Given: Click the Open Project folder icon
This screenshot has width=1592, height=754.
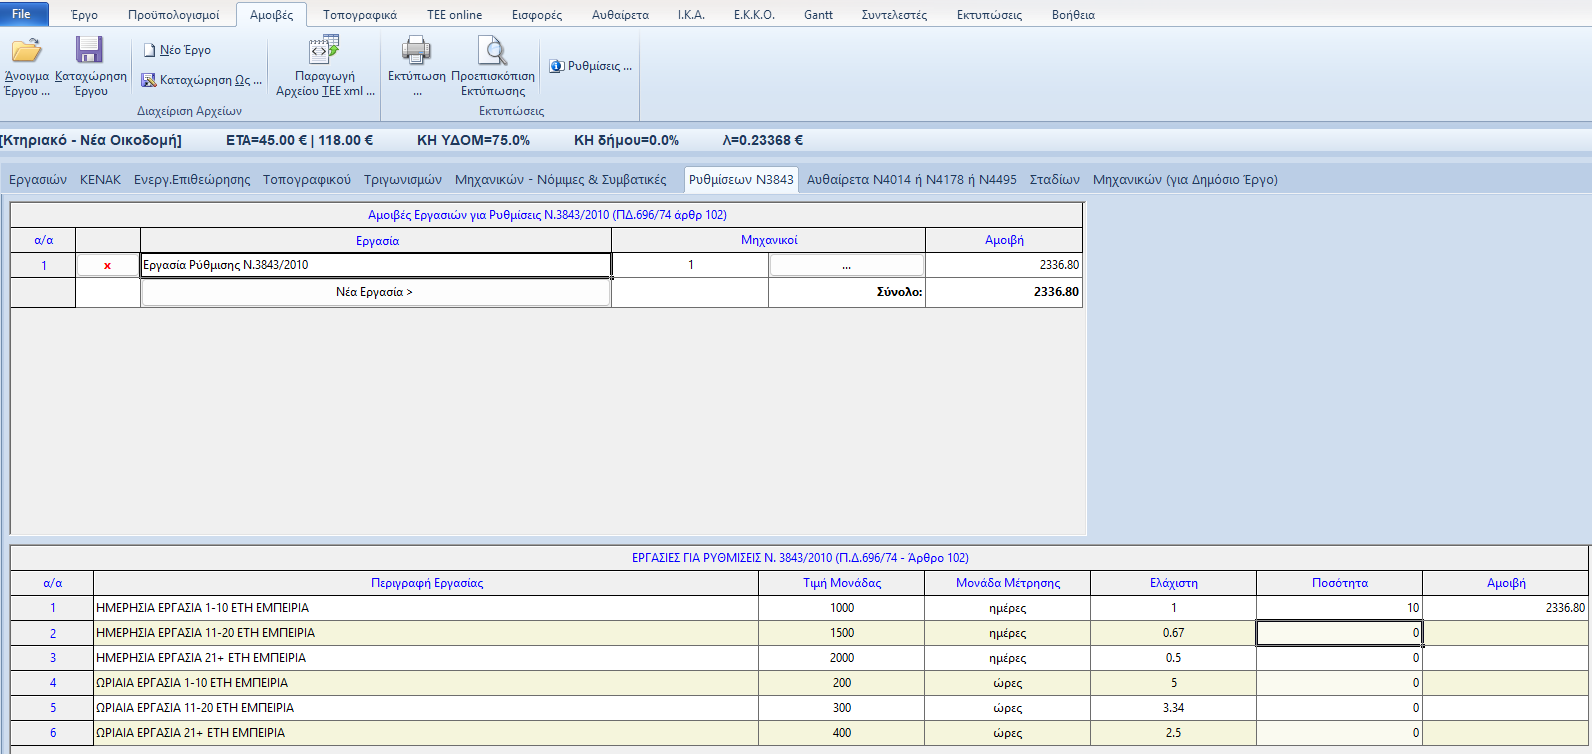Looking at the screenshot, I should pos(26,51).
